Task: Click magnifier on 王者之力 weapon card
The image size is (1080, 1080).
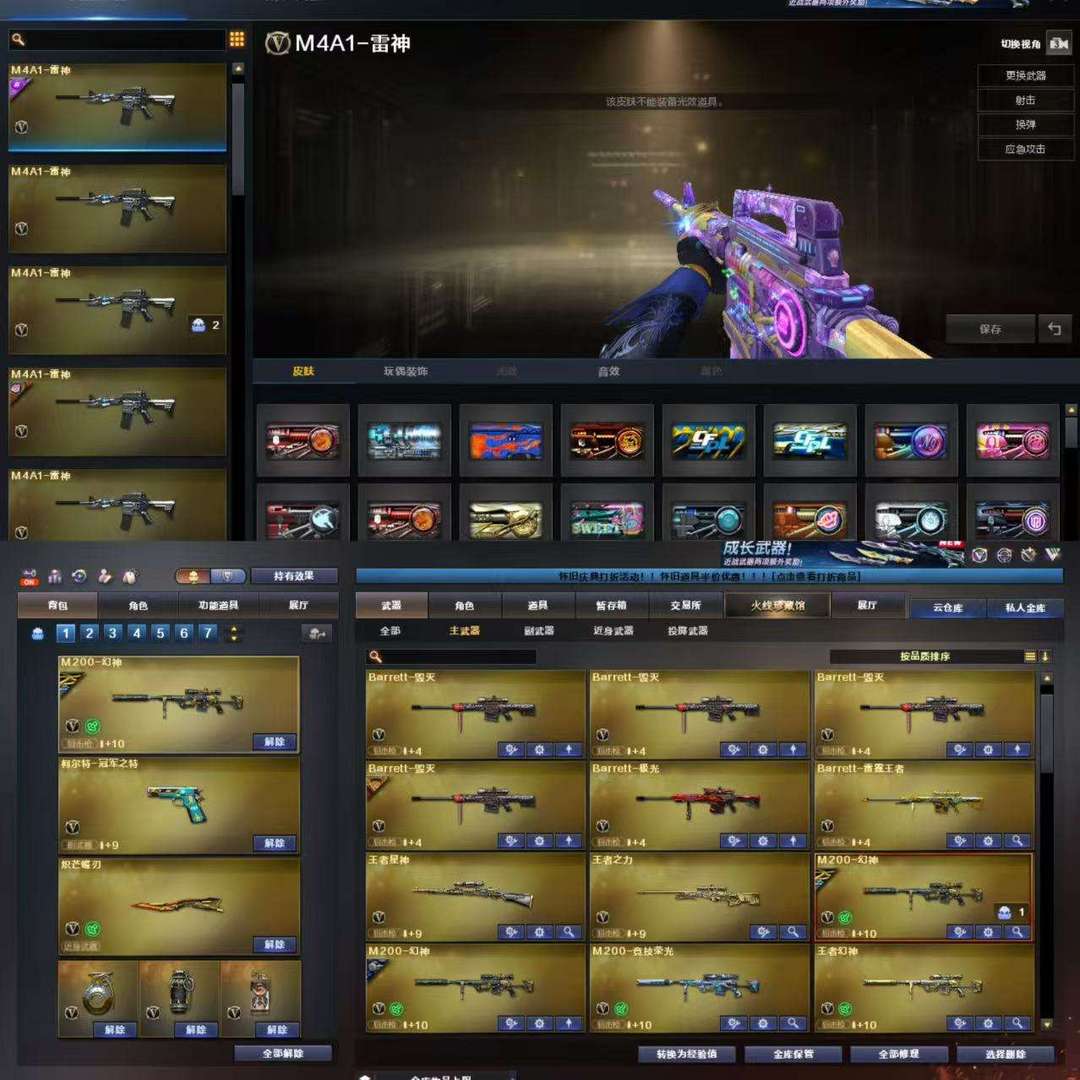Action: click(x=793, y=933)
